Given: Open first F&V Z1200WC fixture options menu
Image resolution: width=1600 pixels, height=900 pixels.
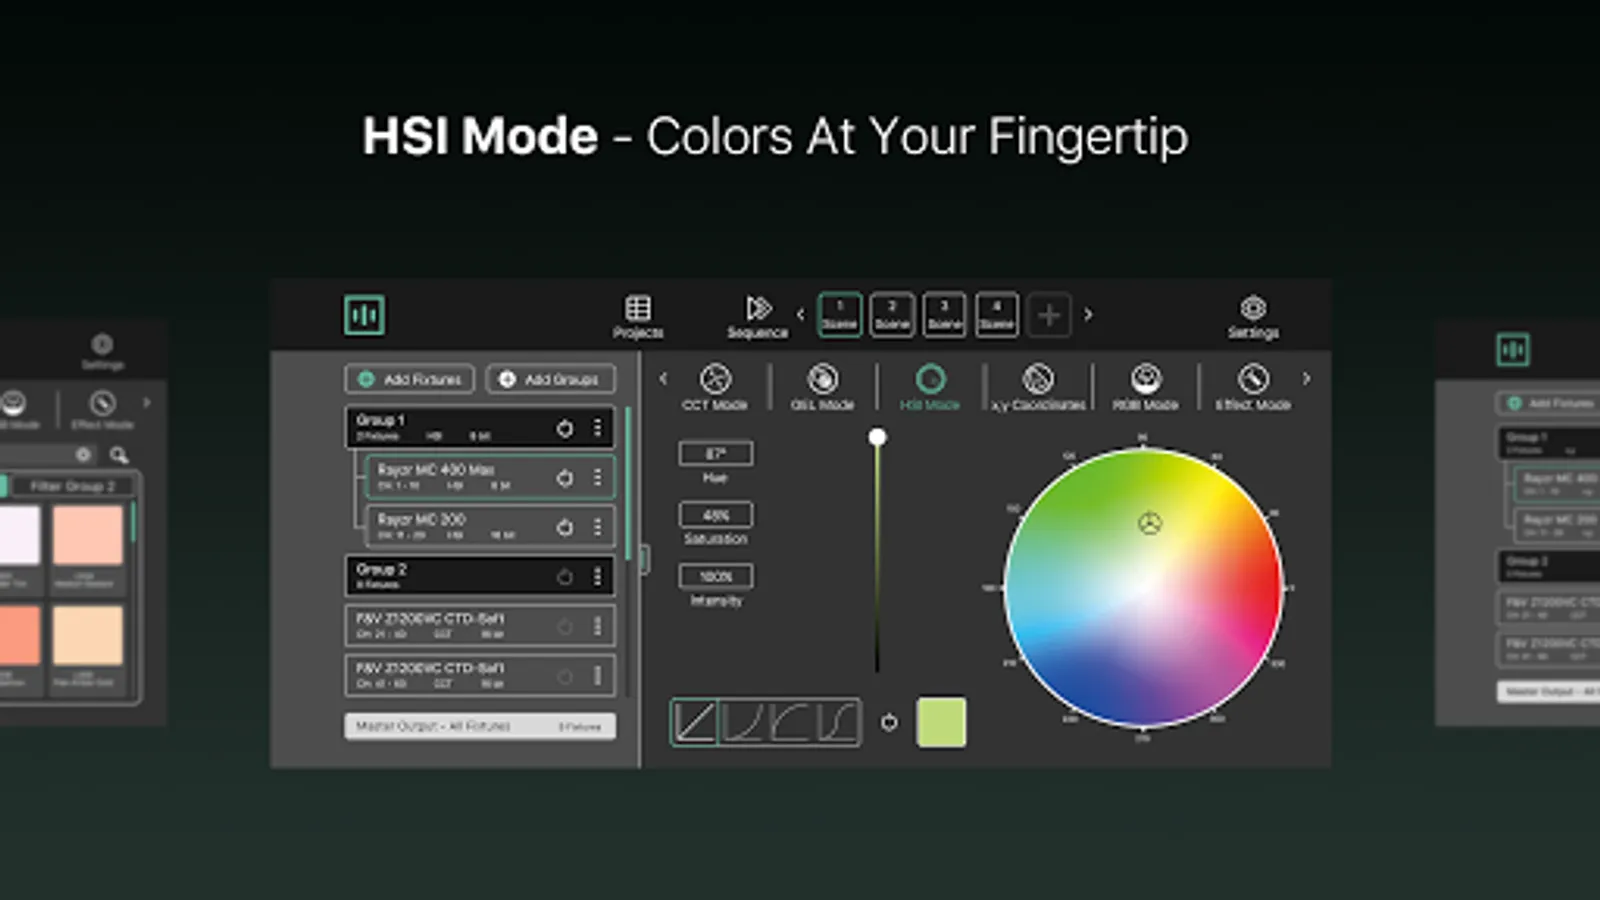Looking at the screenshot, I should click(x=598, y=626).
